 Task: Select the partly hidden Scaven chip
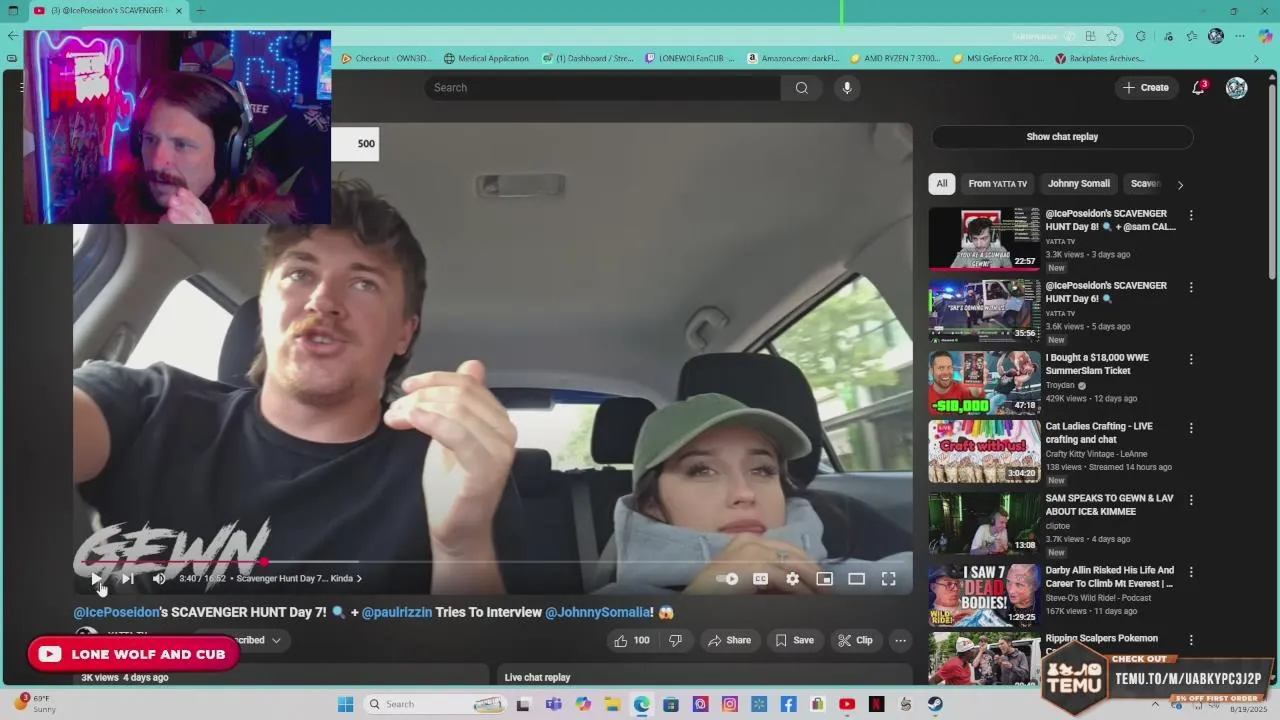tap(1145, 184)
